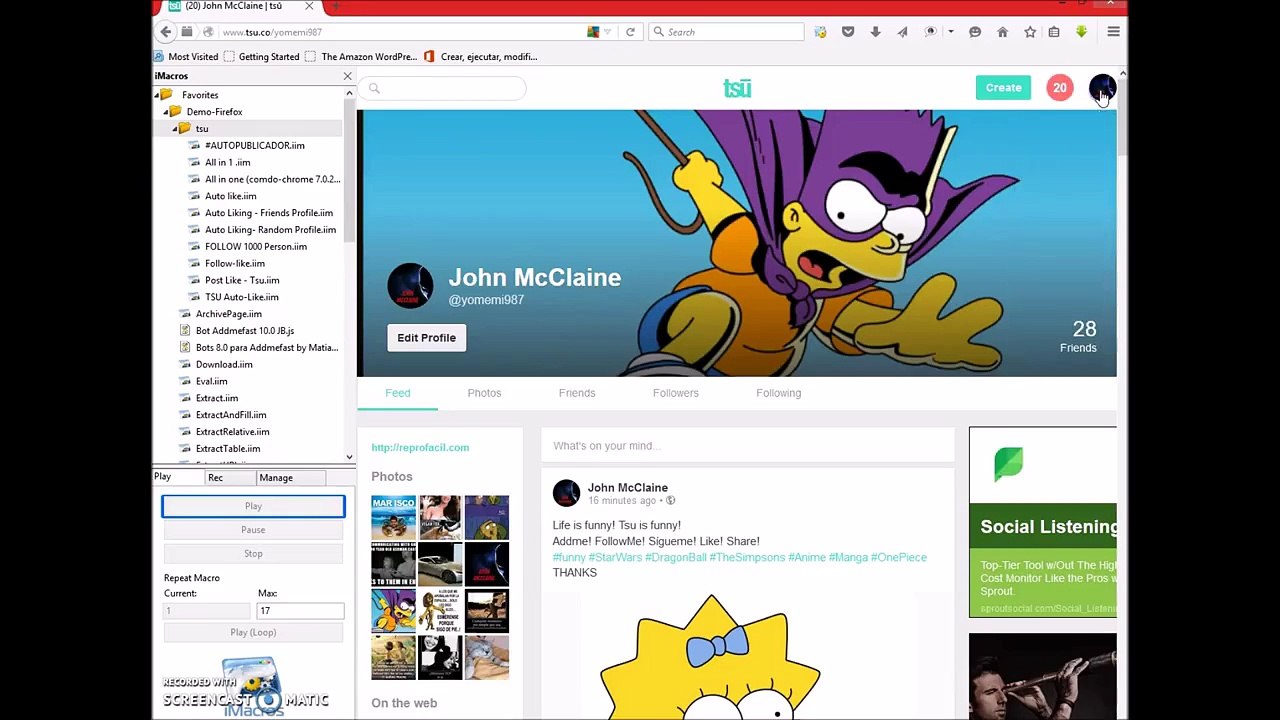Click the green Create button

1003,88
